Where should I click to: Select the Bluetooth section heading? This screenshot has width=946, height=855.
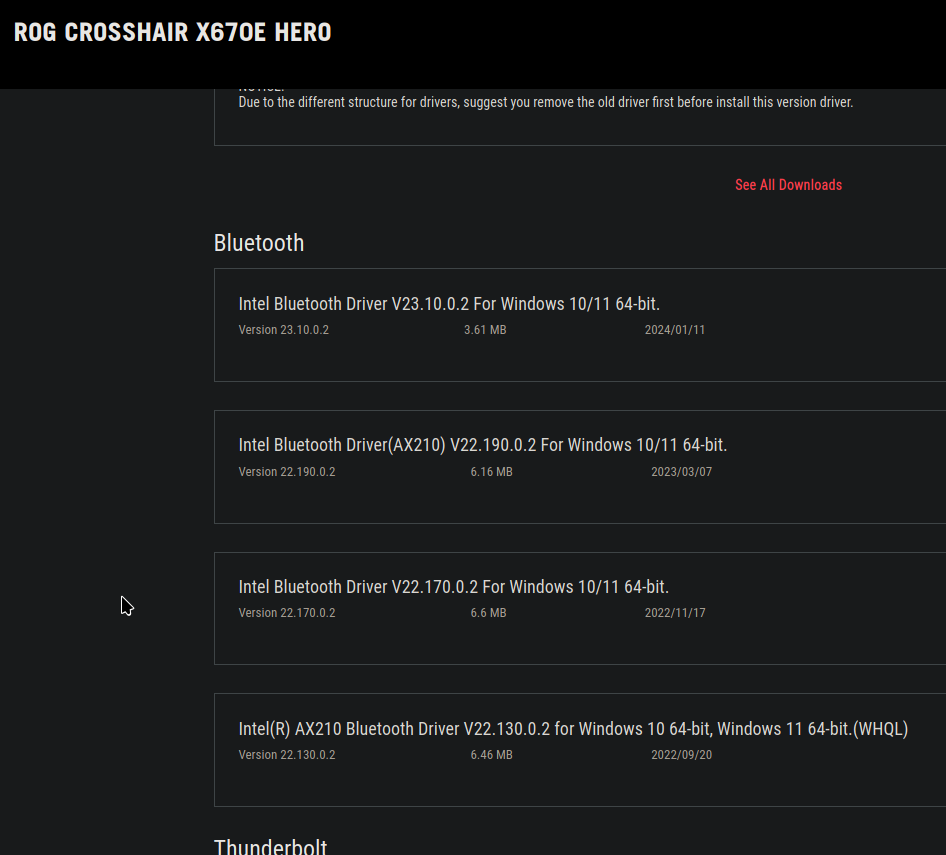pos(259,243)
